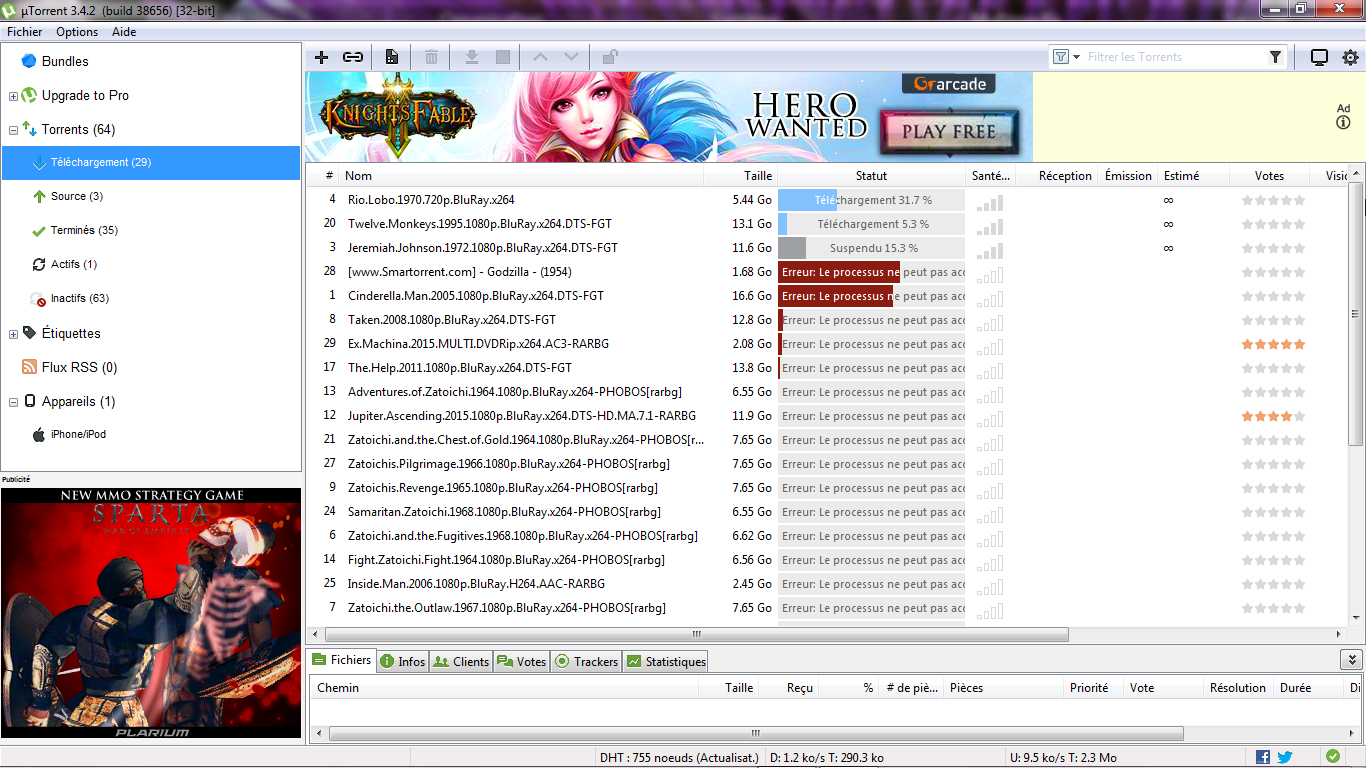Collapse the Torrents (64) tree node
This screenshot has width=1366, height=768.
[13, 130]
